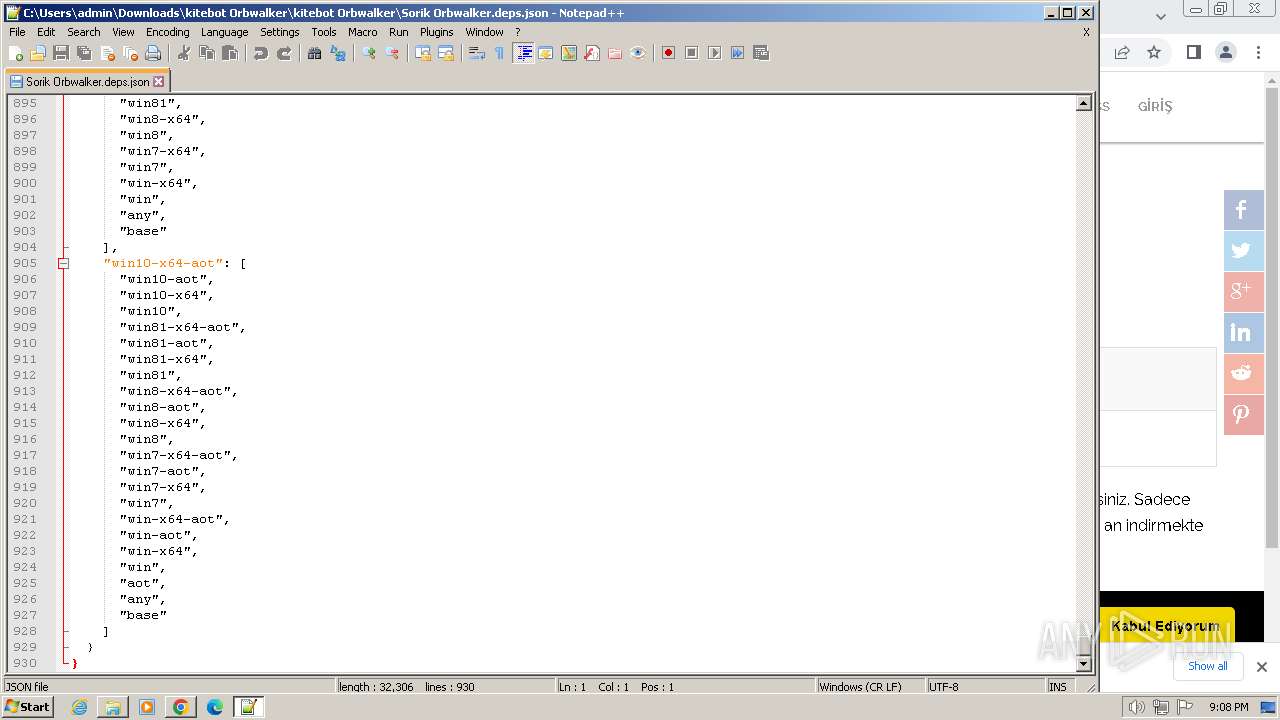Click GİRİŞ link in browser
Viewport: 1280px width, 720px height.
coord(1155,106)
